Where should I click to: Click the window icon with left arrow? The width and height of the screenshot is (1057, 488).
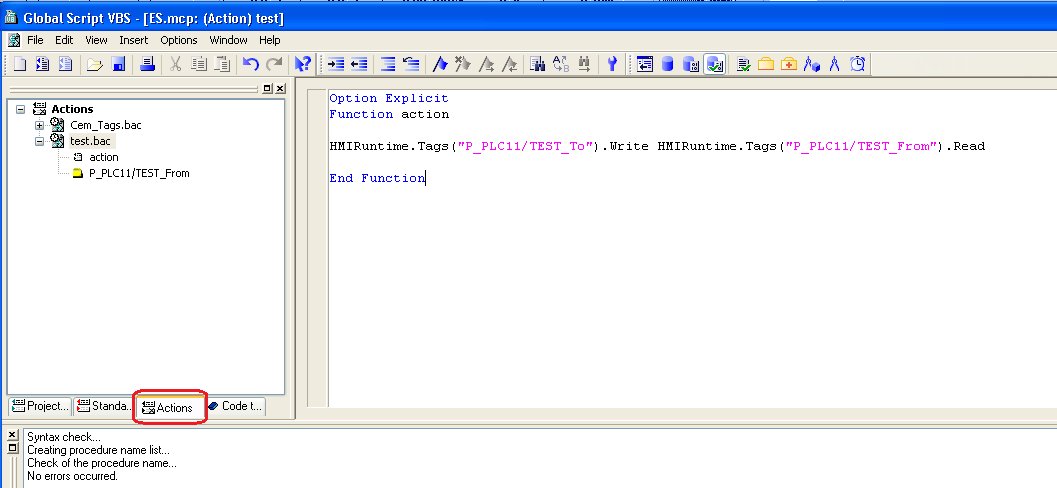(645, 64)
